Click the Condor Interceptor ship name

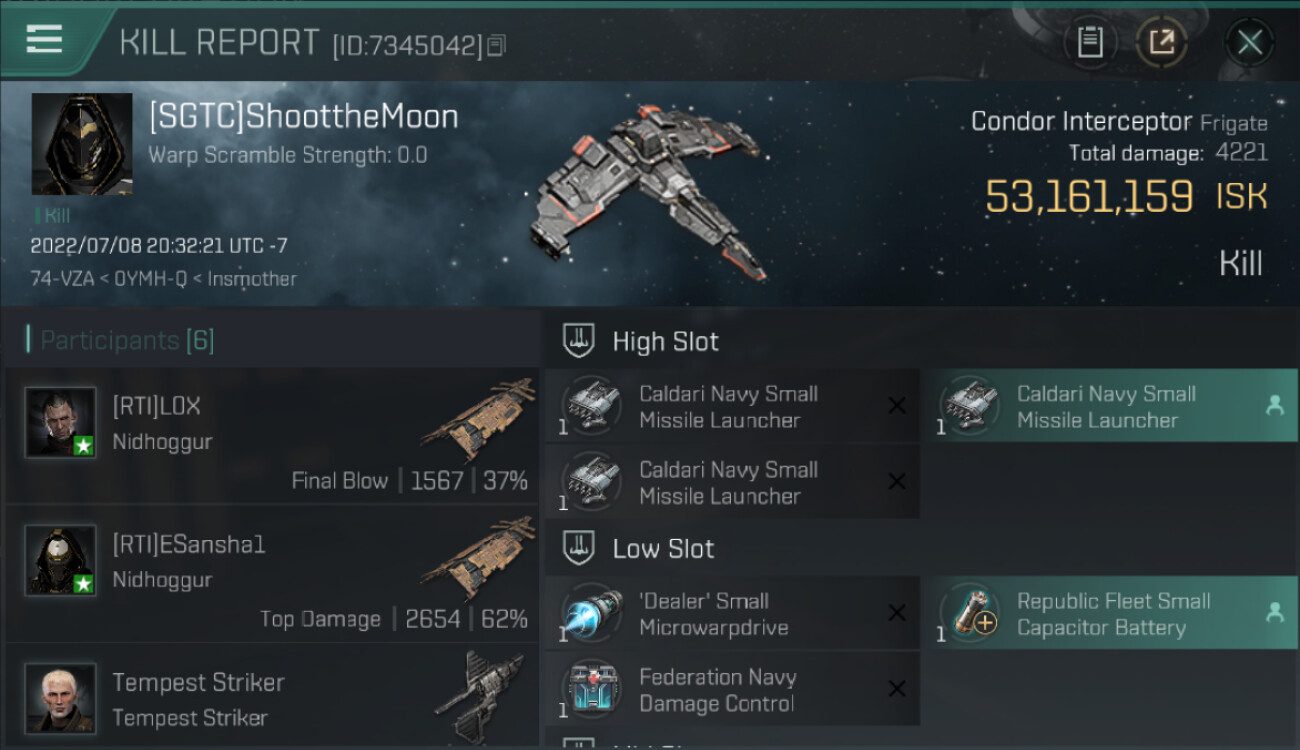[x=1081, y=122]
